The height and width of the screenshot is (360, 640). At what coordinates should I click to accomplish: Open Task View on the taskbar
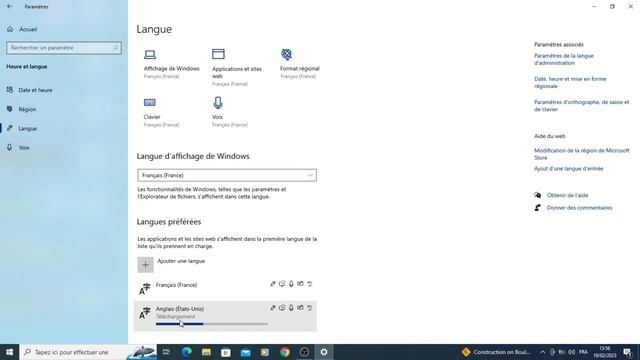click(166, 352)
